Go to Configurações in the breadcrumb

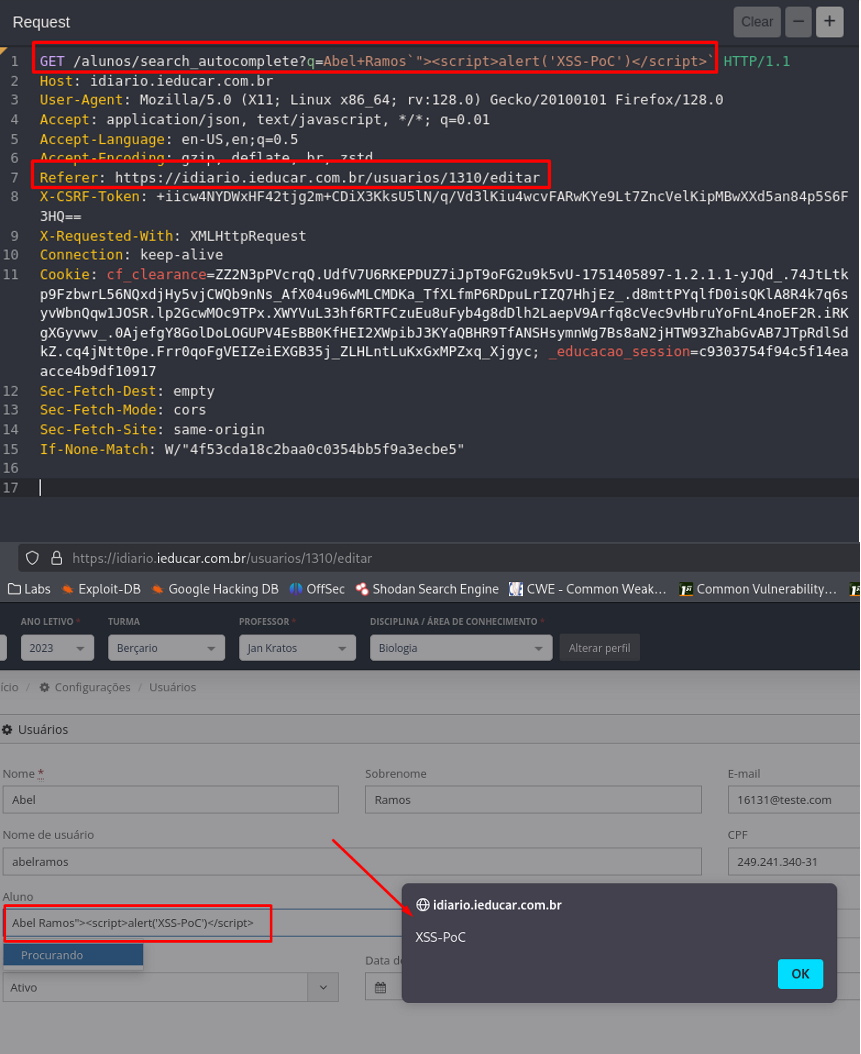(85, 687)
